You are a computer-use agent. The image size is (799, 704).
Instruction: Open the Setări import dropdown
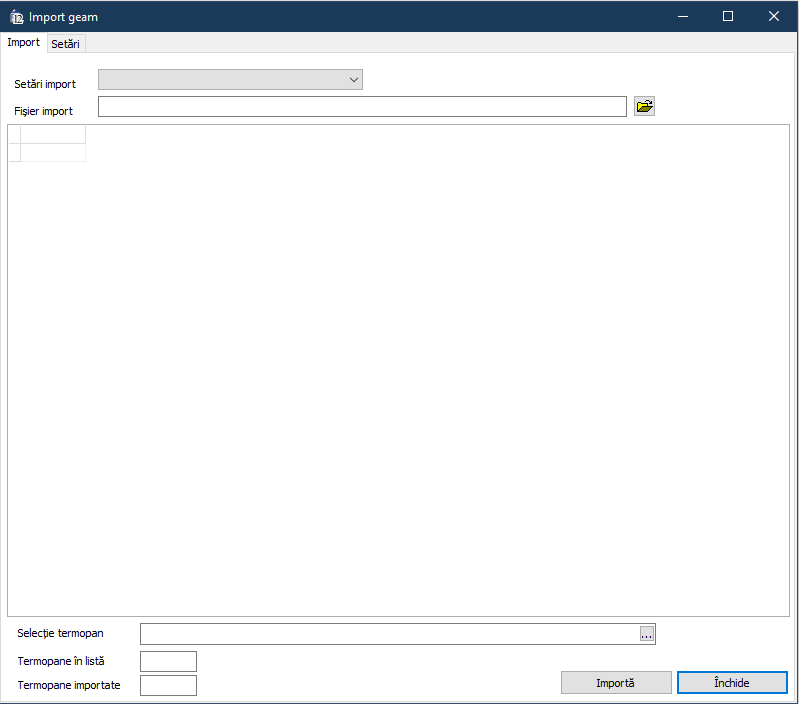point(230,80)
